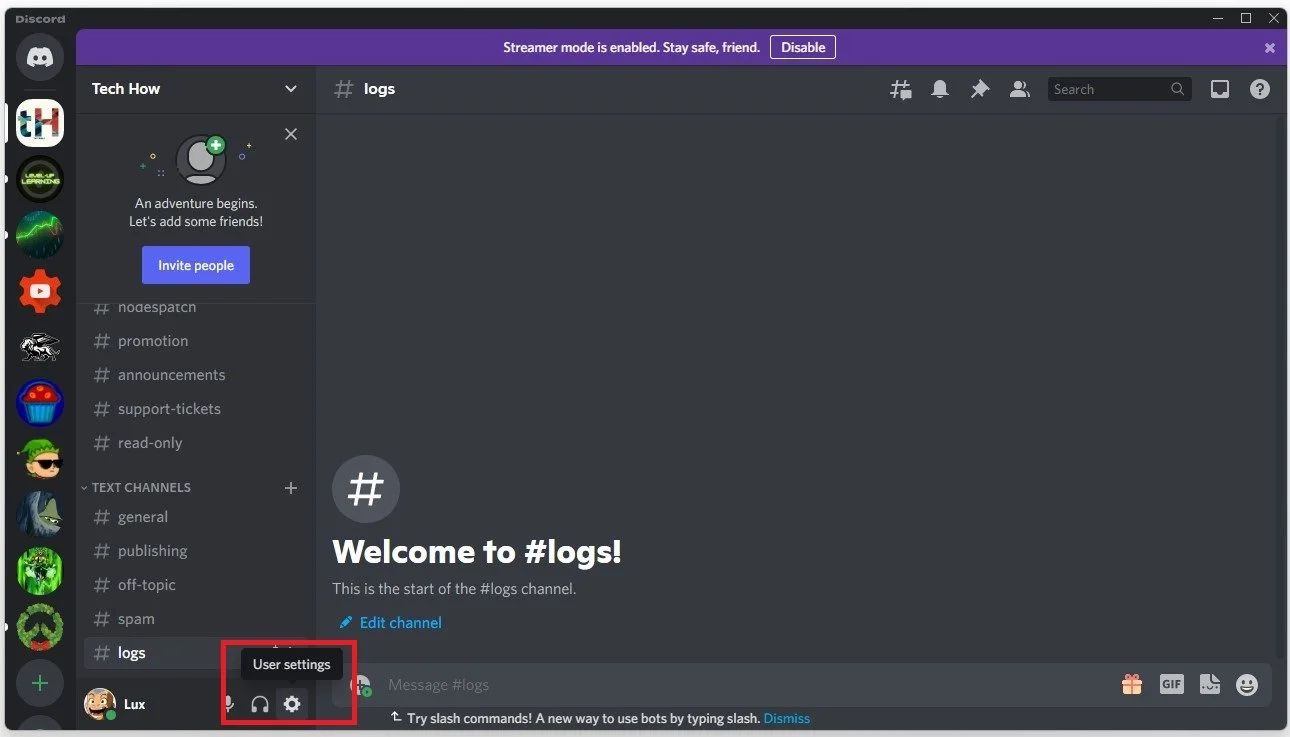Open Edit channel for #logs
This screenshot has width=1290, height=737.
click(390, 622)
